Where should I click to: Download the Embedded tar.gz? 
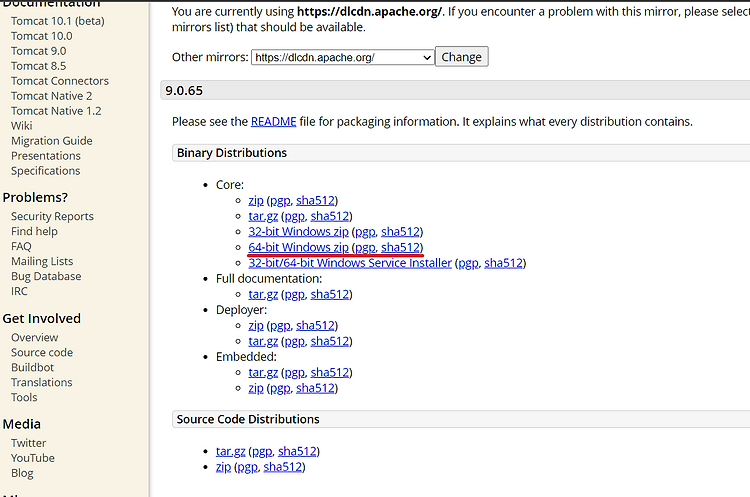click(263, 372)
